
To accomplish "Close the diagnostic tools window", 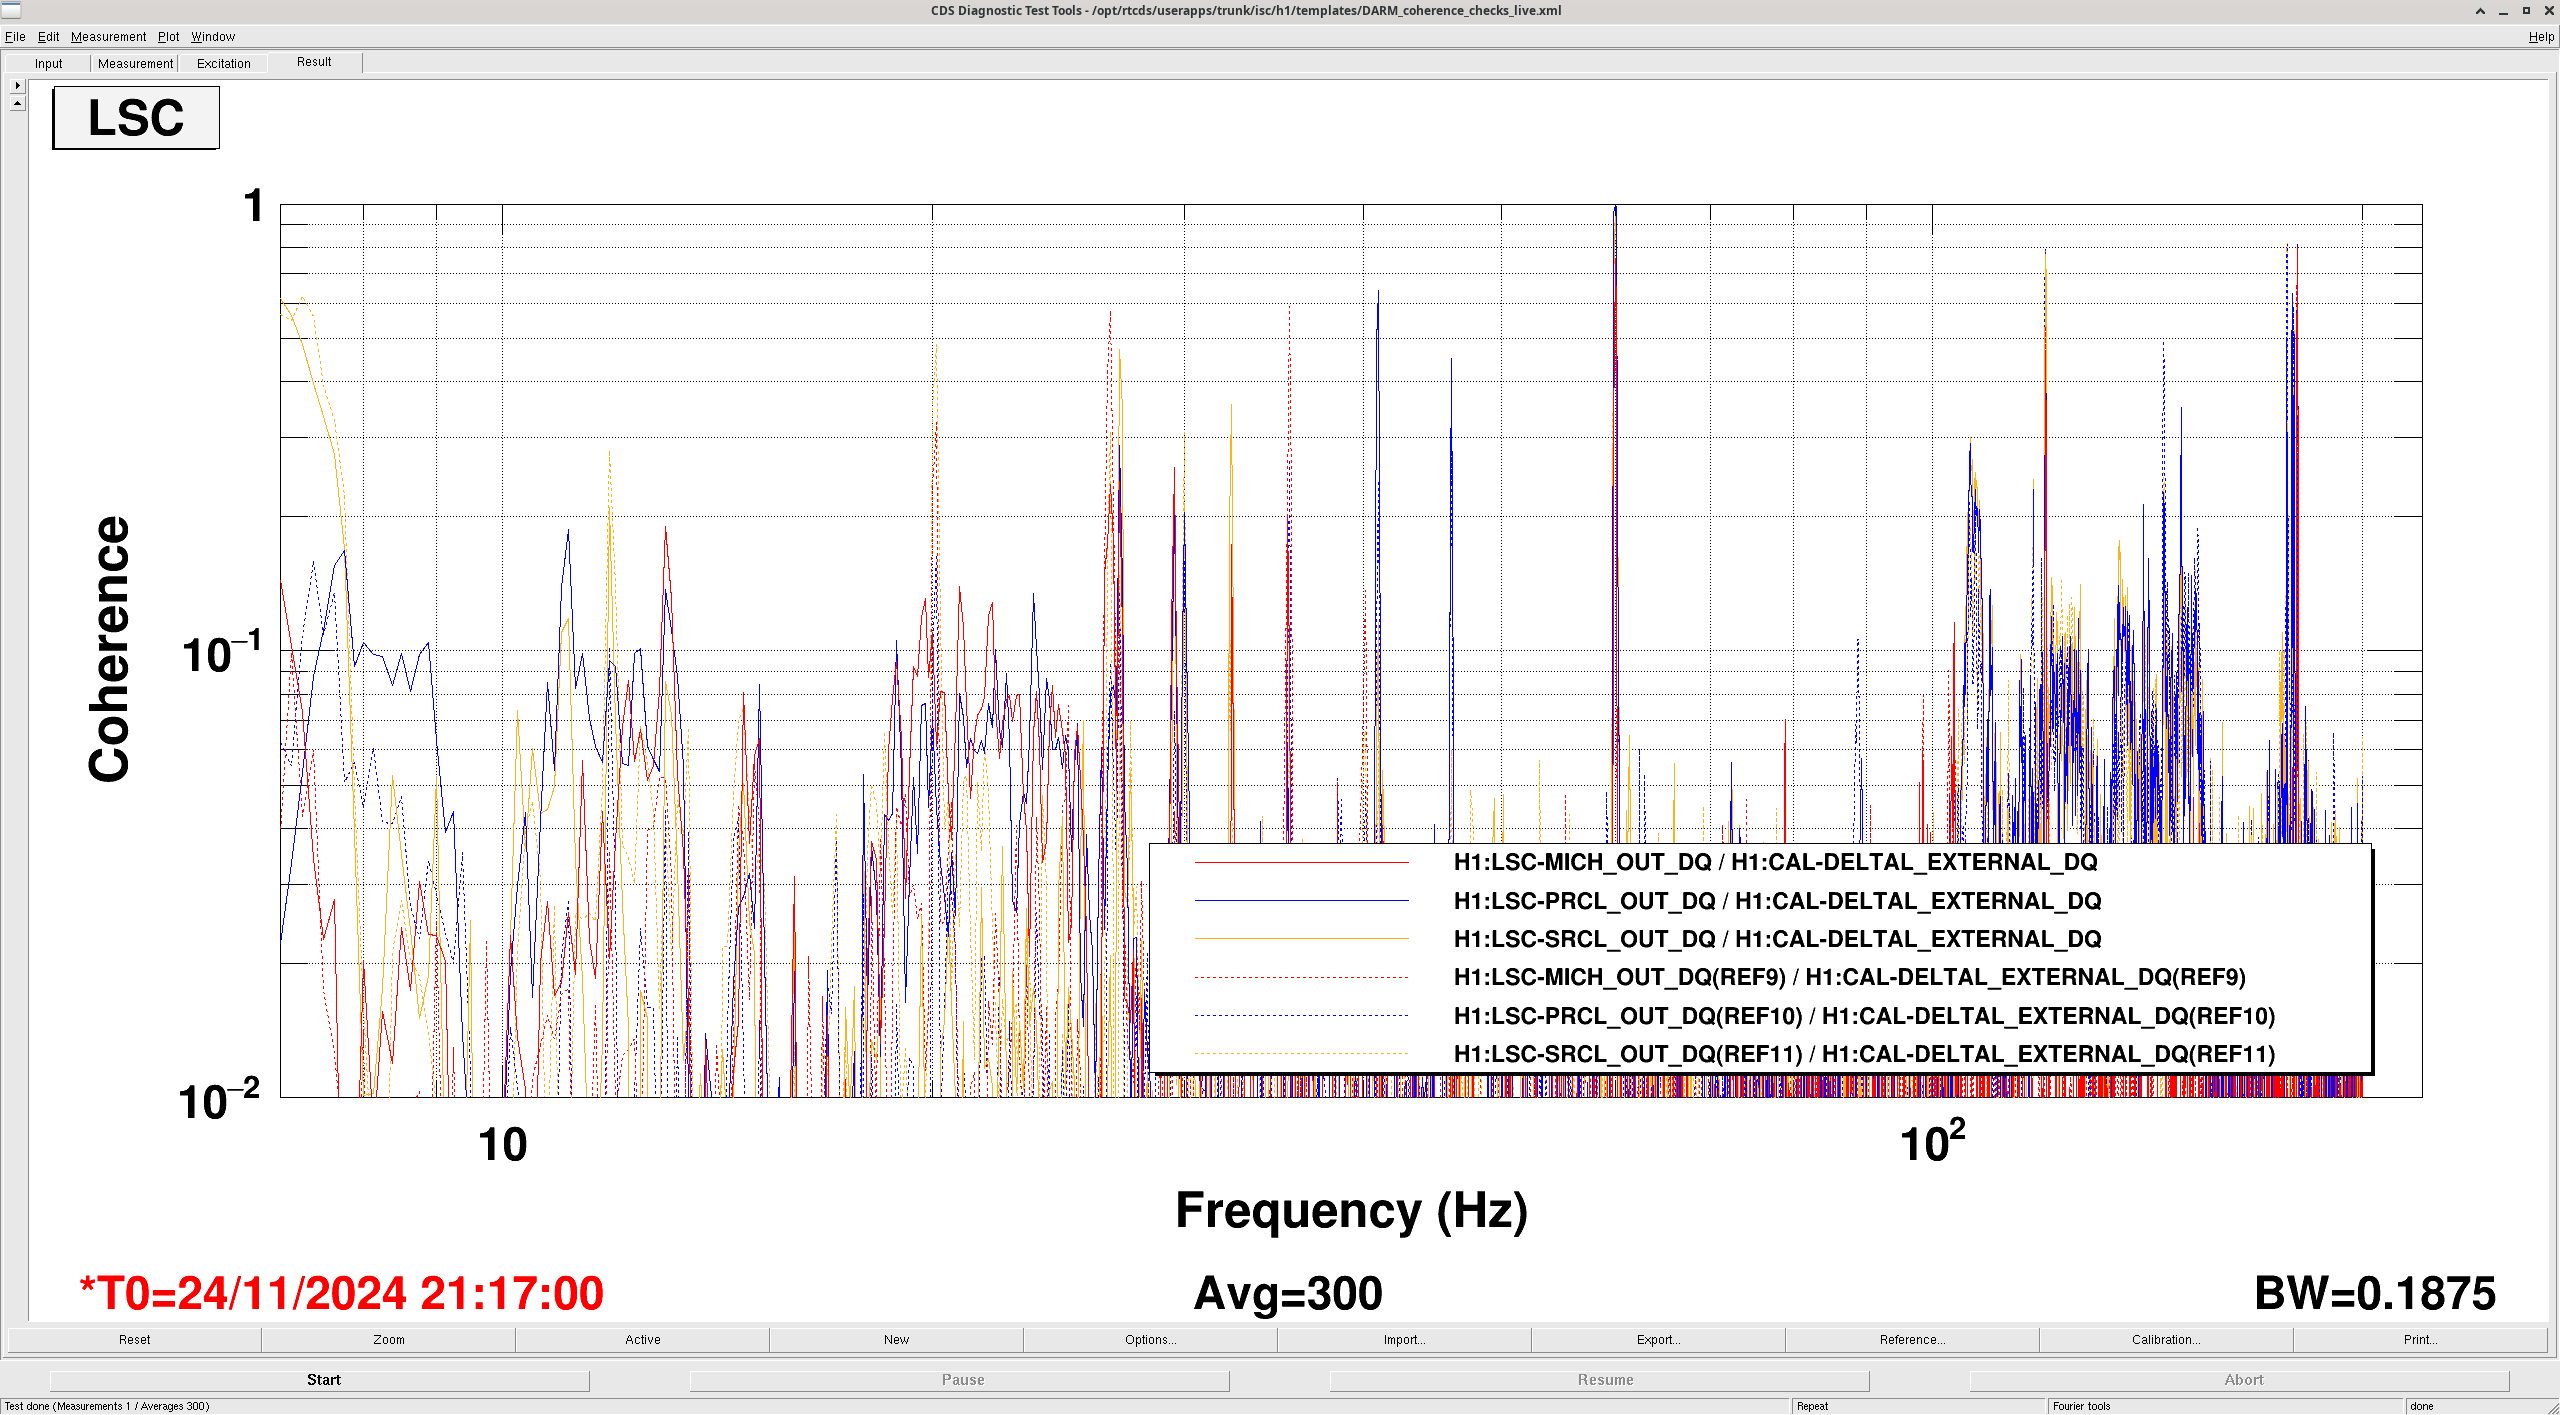I will click(2549, 11).
